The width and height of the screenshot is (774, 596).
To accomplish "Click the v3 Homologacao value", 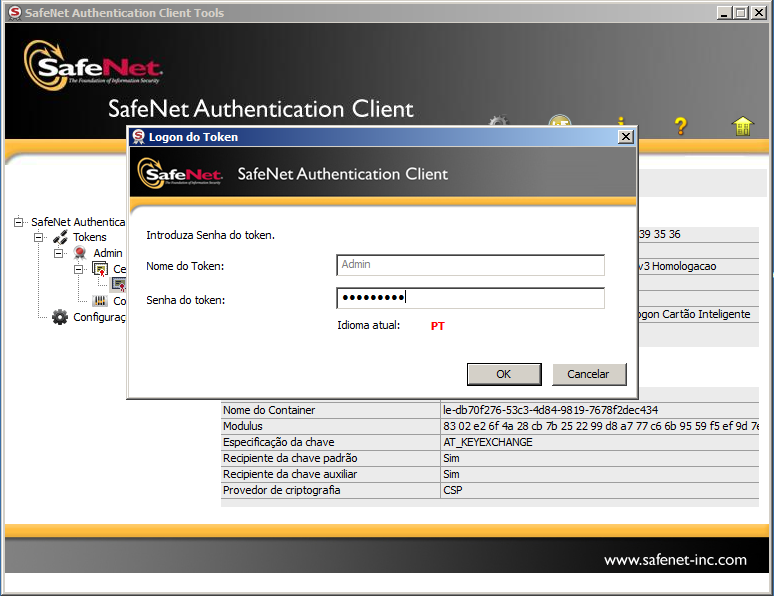I will click(678, 266).
